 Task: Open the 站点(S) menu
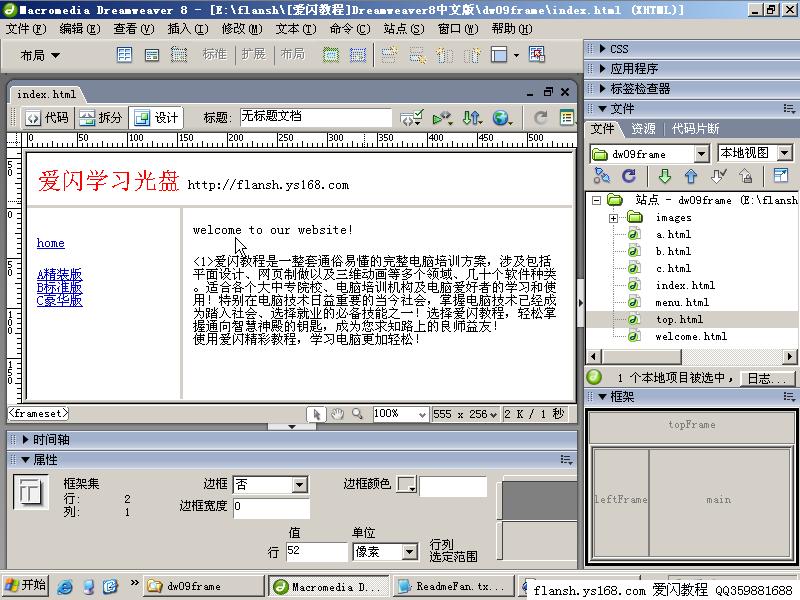404,29
